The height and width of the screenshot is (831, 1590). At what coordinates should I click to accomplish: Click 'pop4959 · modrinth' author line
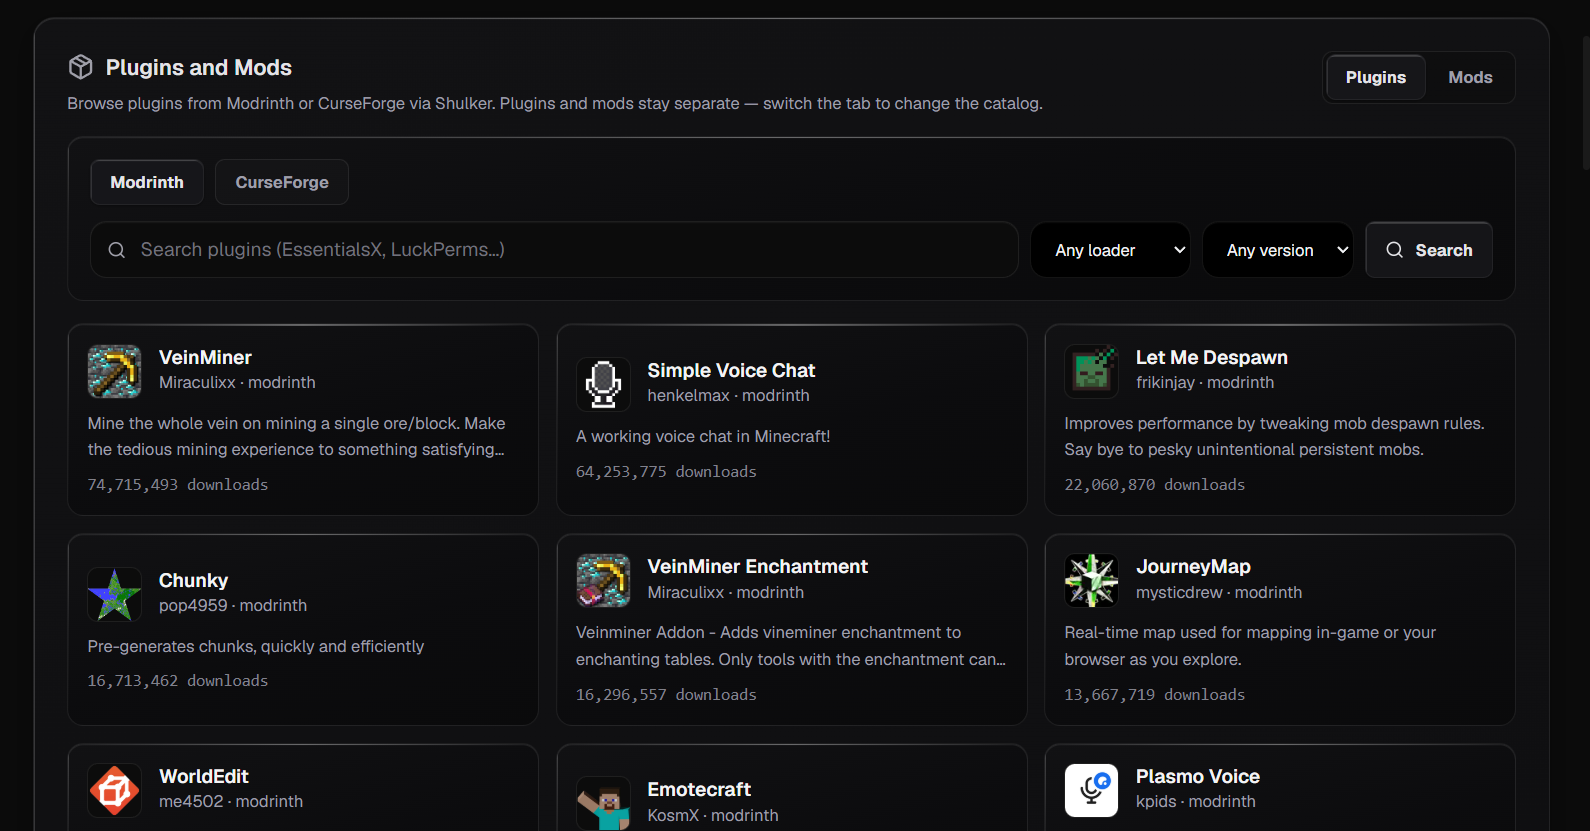click(233, 605)
